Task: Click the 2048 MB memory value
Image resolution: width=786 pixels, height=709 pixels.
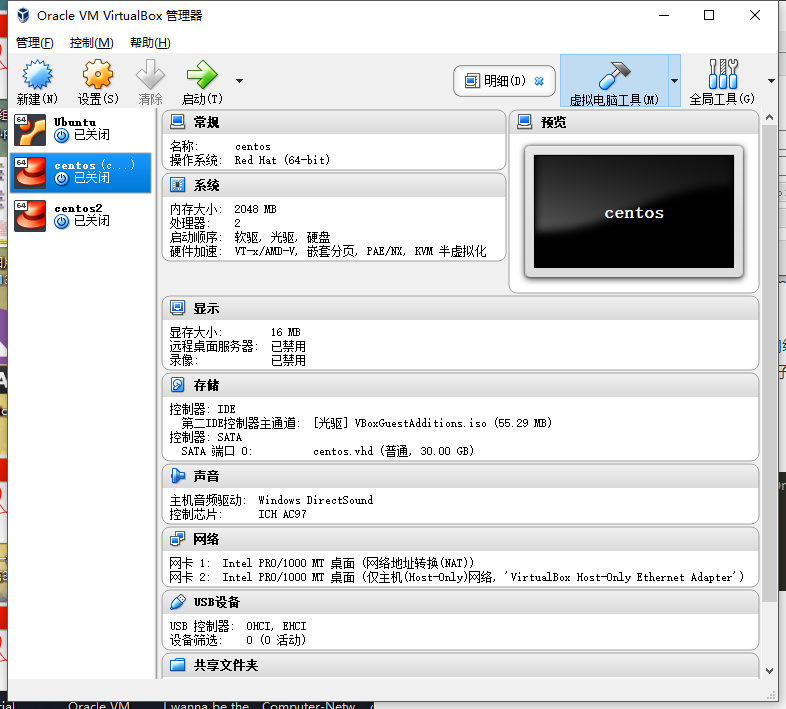Action: point(255,209)
